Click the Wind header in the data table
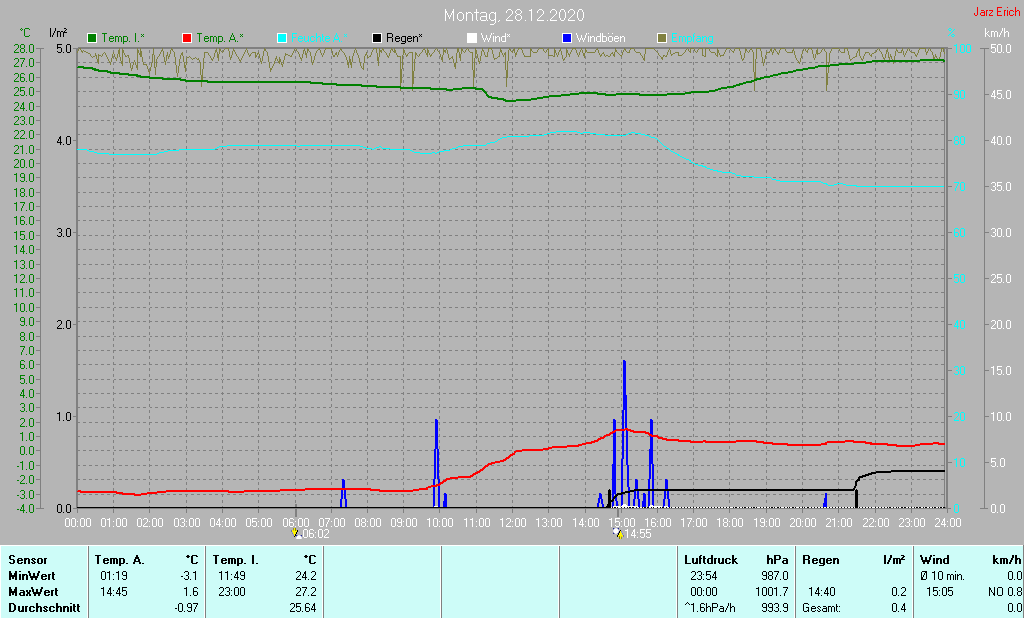1024x618 pixels. (934, 560)
